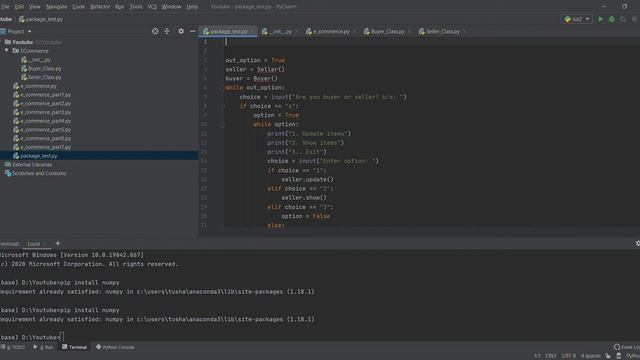The width and height of the screenshot is (640, 360).
Task: Open the Navigate menu
Action: (56, 7)
